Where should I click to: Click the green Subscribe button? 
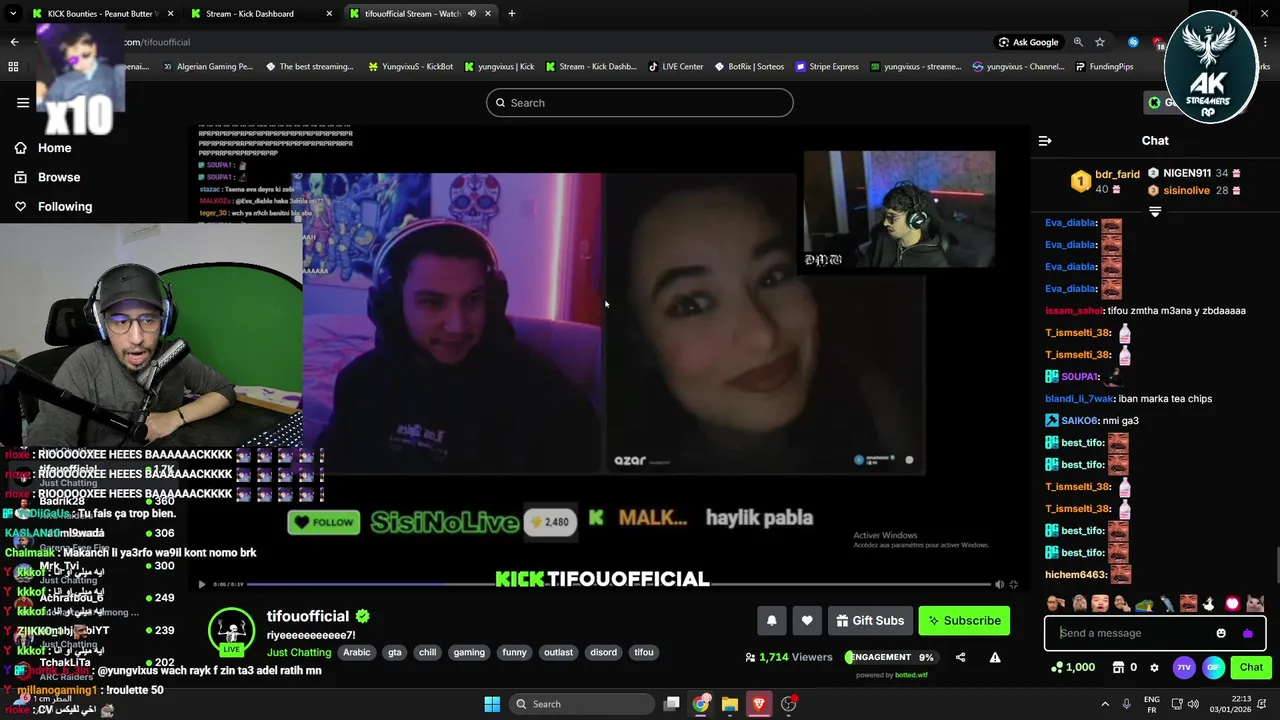click(964, 621)
